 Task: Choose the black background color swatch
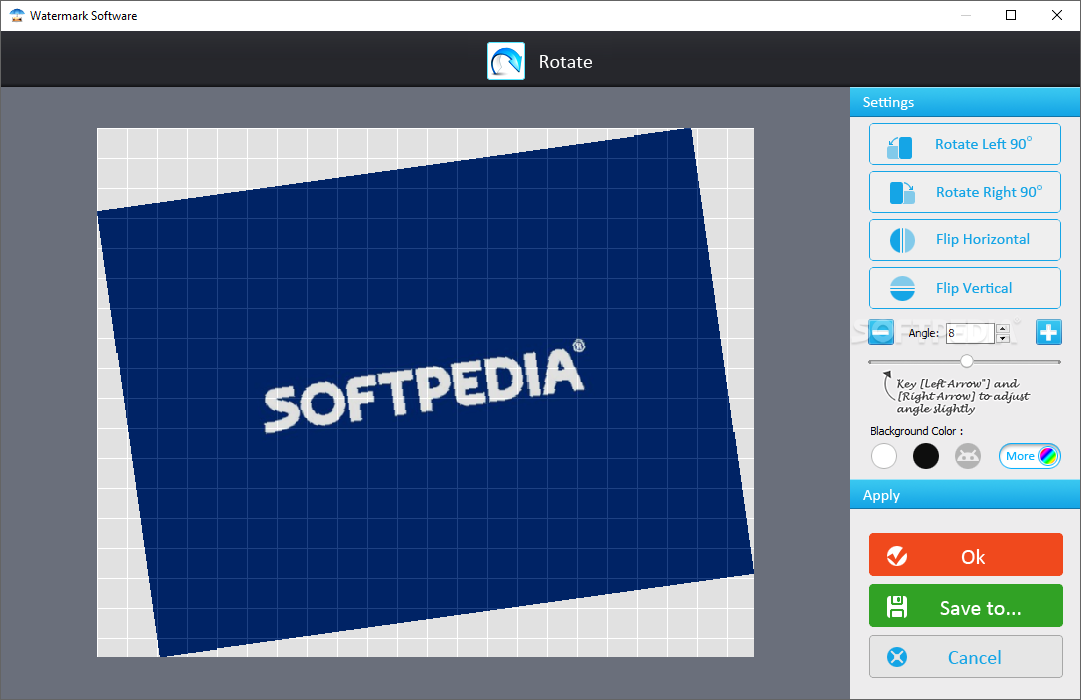(x=926, y=456)
